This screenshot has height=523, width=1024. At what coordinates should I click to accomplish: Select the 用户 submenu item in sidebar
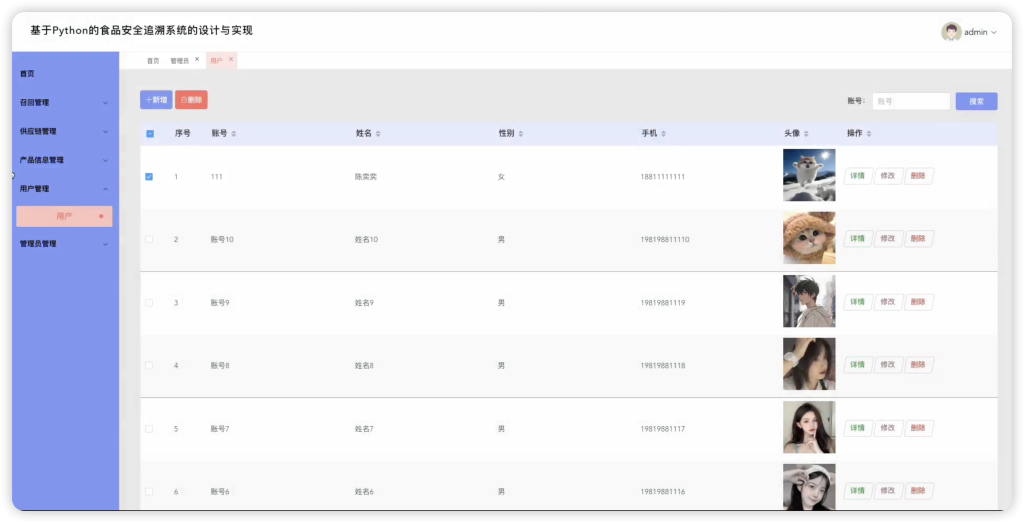tap(64, 216)
